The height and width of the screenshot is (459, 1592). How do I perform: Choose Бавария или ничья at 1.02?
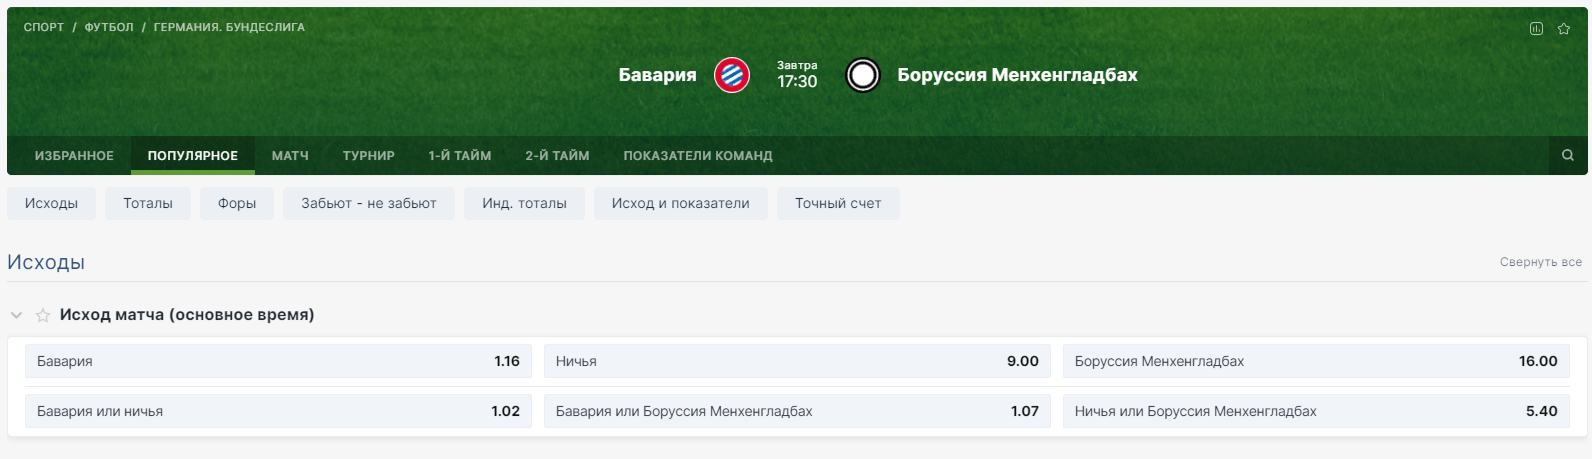coord(278,411)
